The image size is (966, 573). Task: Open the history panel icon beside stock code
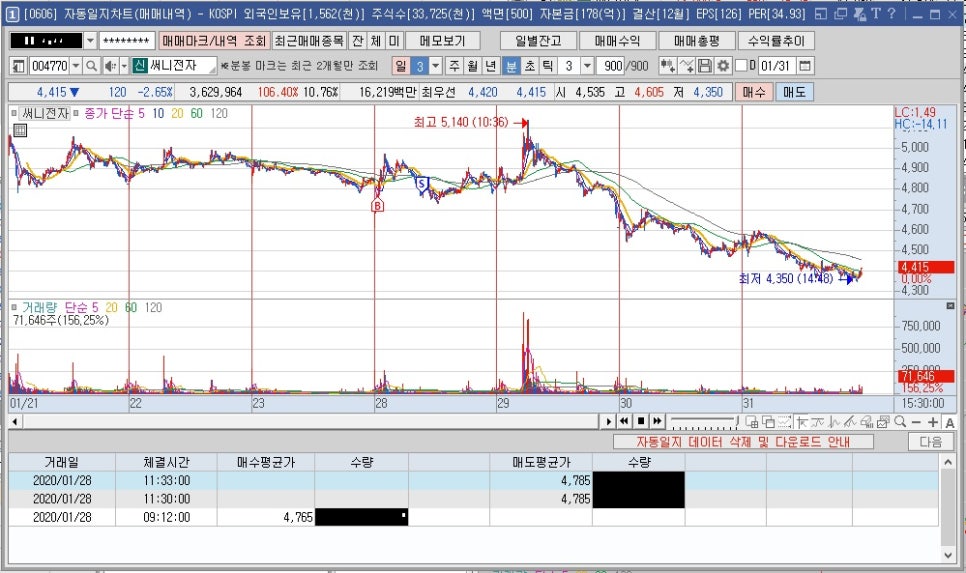[18, 66]
